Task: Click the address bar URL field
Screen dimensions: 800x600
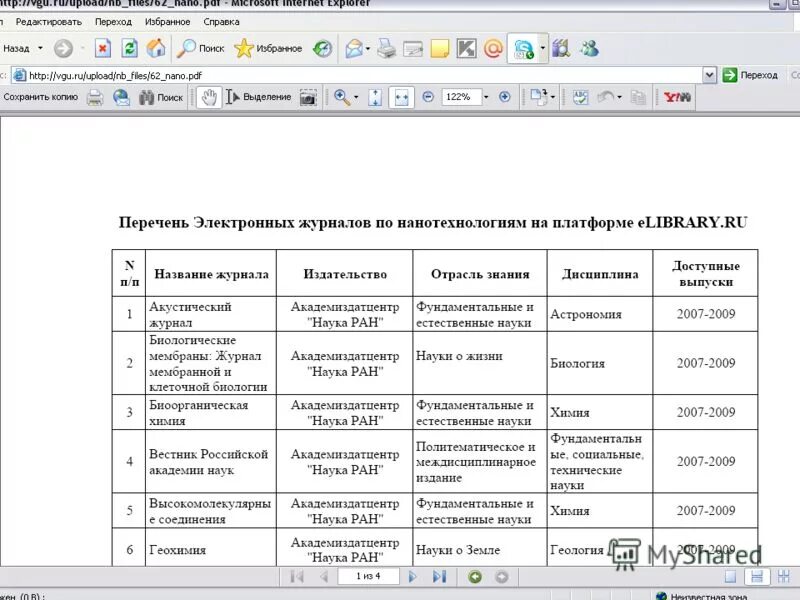Action: click(x=356, y=76)
